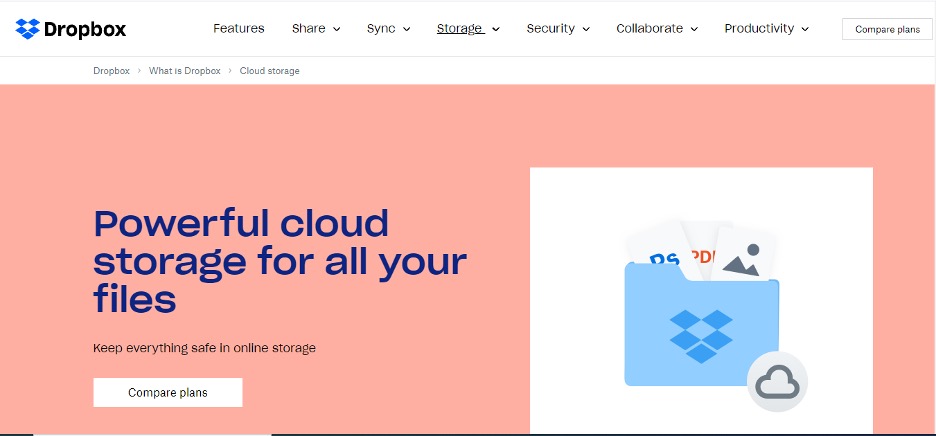
Task: Click the image file icon in the folder
Action: 745,255
